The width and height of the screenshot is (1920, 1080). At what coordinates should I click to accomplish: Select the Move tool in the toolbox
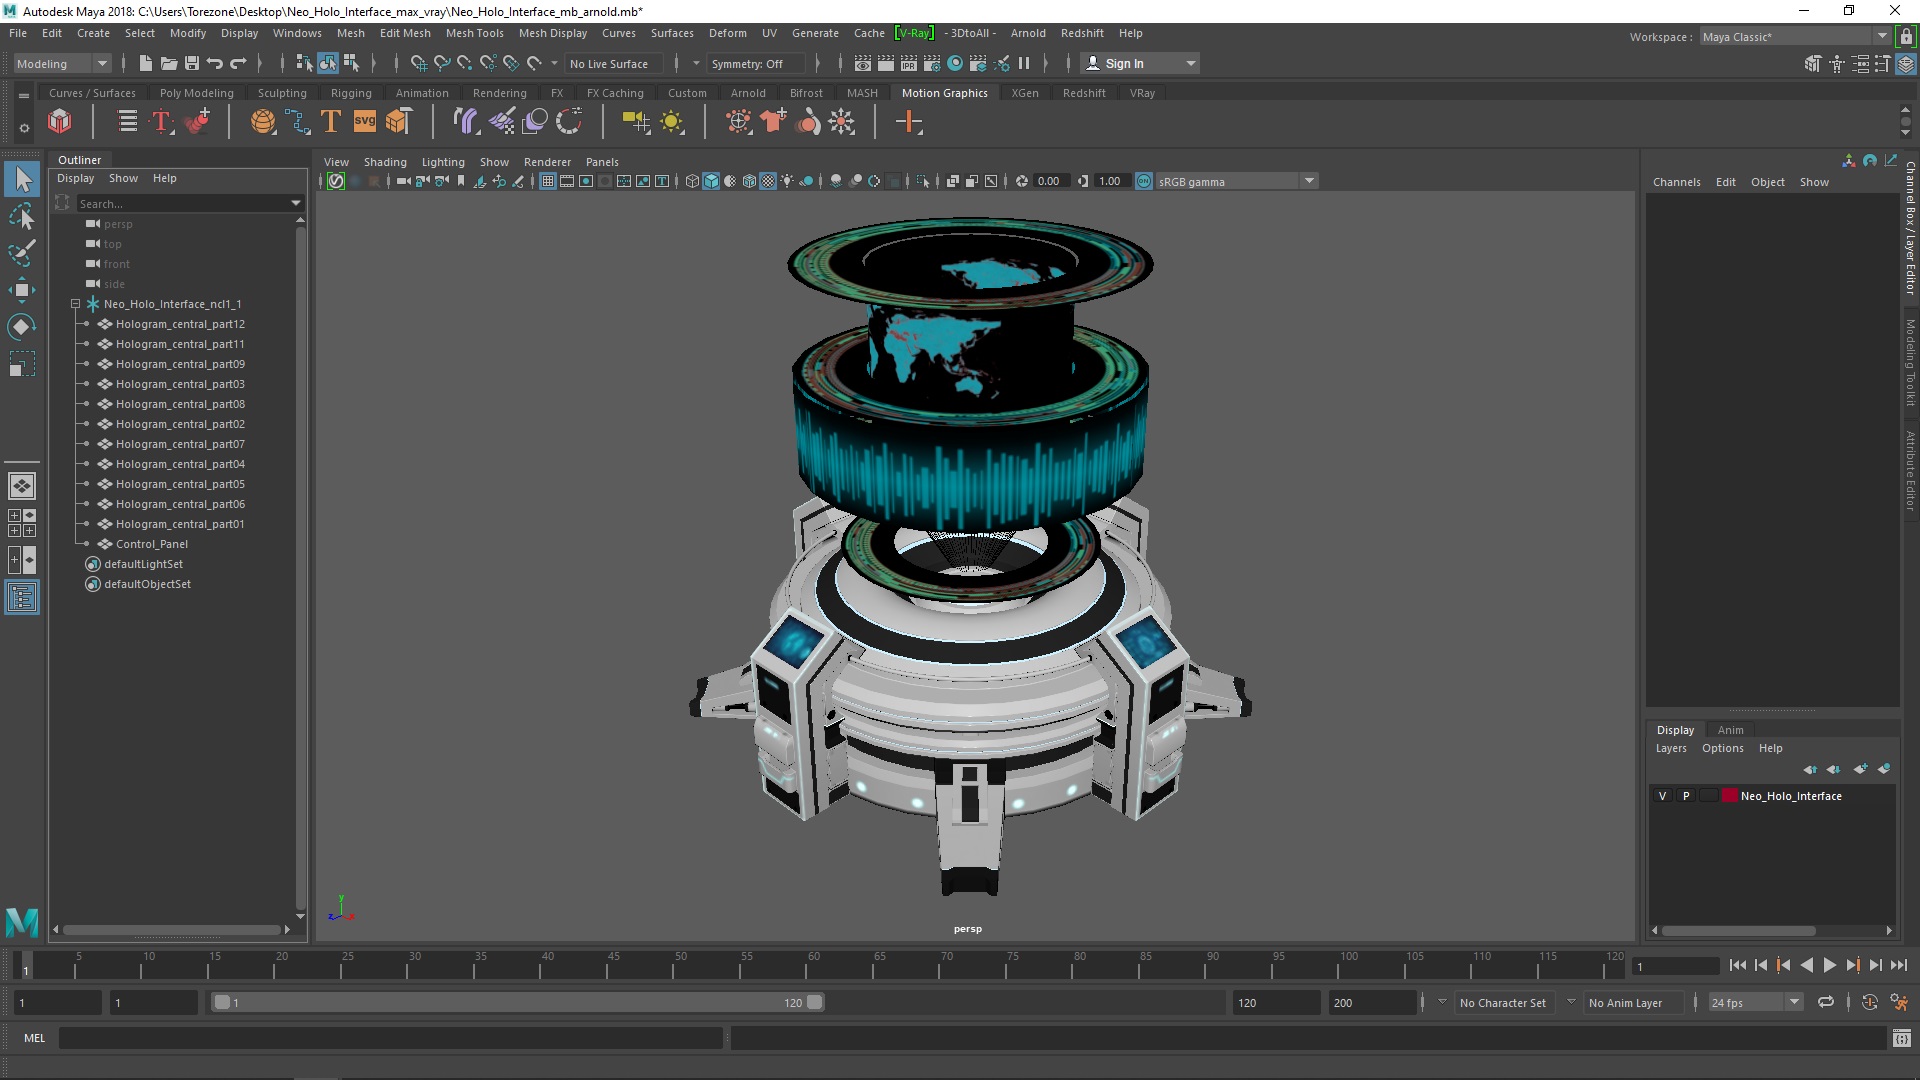tap(21, 290)
